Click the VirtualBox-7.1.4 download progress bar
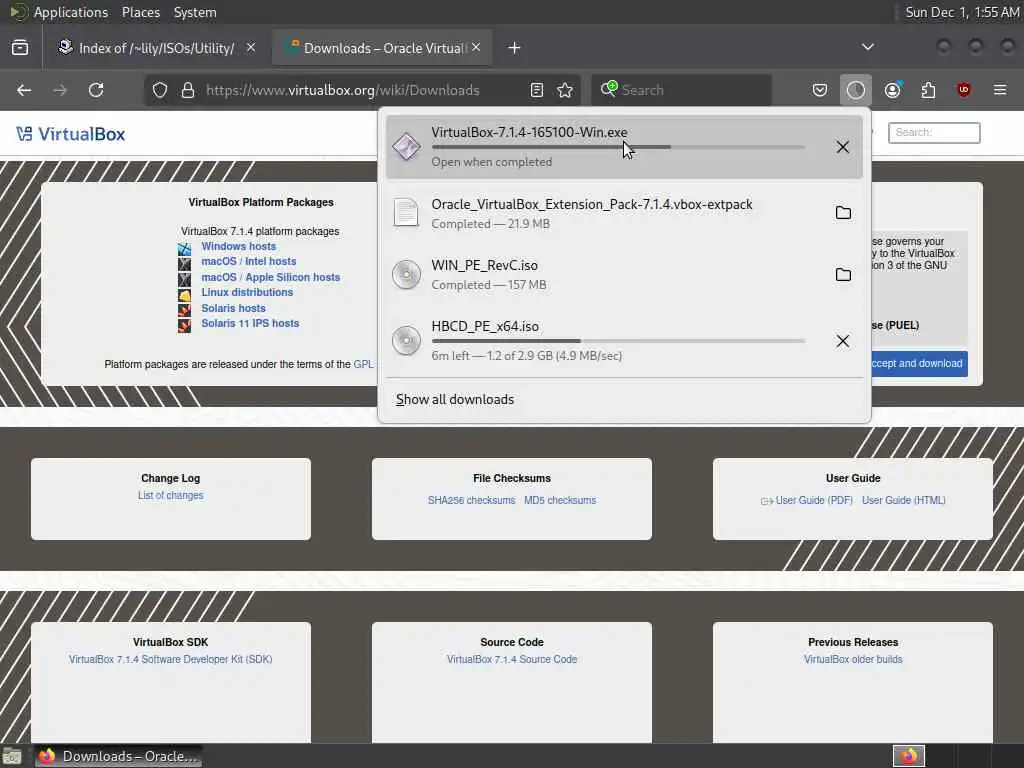The height and width of the screenshot is (768, 1024). tap(618, 148)
